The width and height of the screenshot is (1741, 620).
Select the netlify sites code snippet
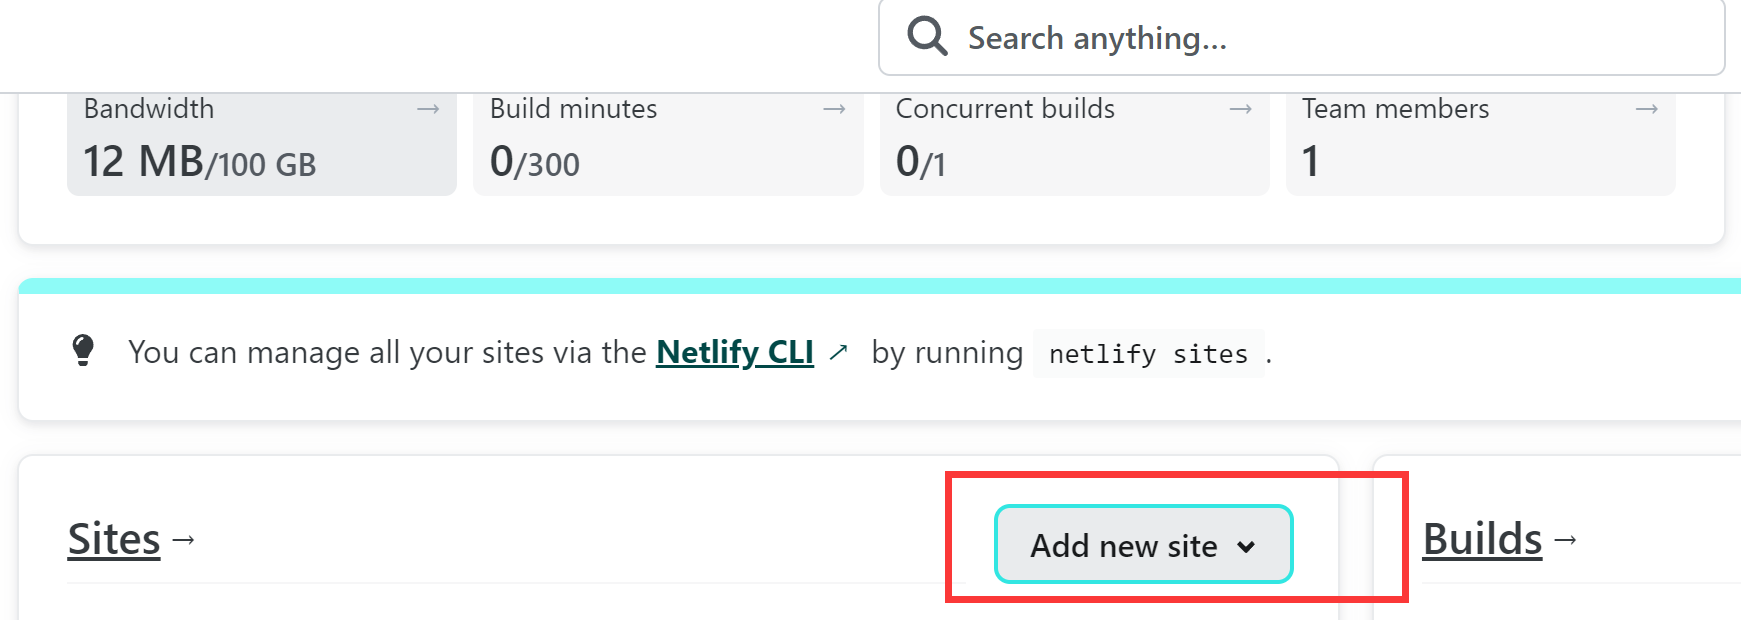point(1148,354)
